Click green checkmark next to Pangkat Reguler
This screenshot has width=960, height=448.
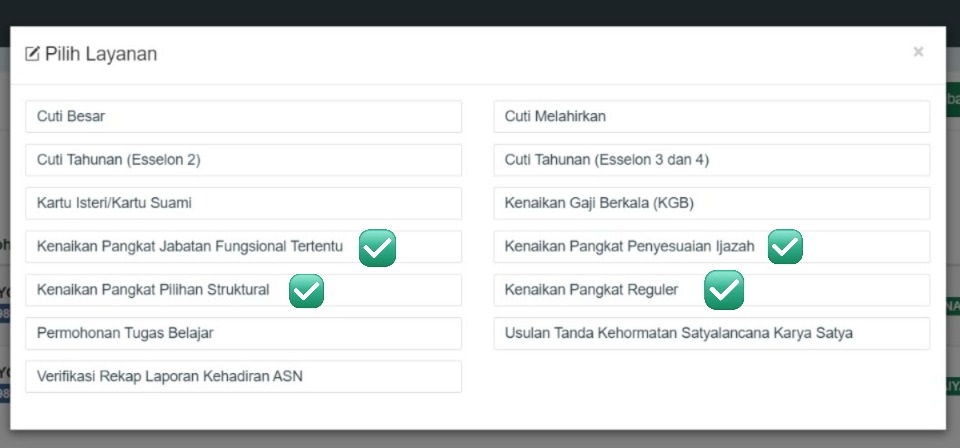point(723,291)
